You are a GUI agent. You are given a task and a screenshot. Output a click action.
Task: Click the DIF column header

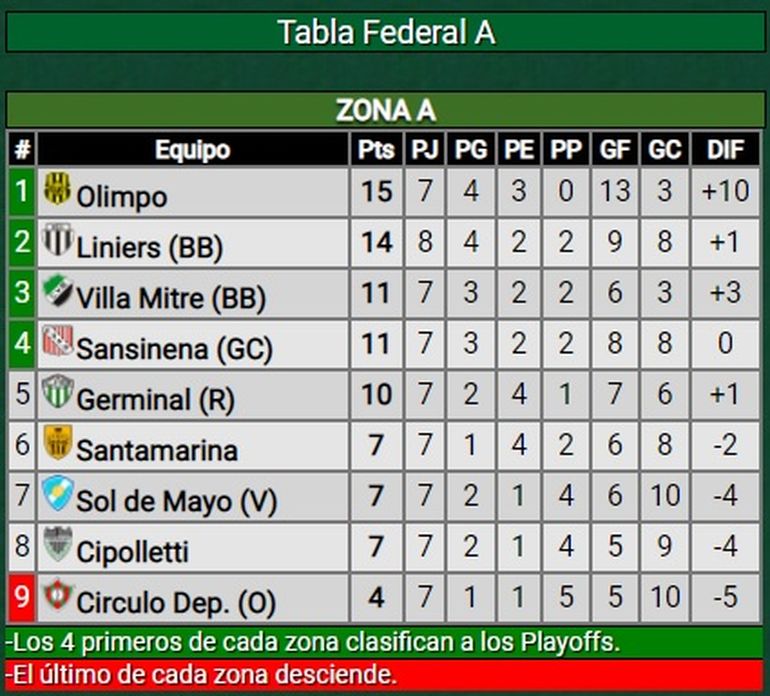click(725, 150)
